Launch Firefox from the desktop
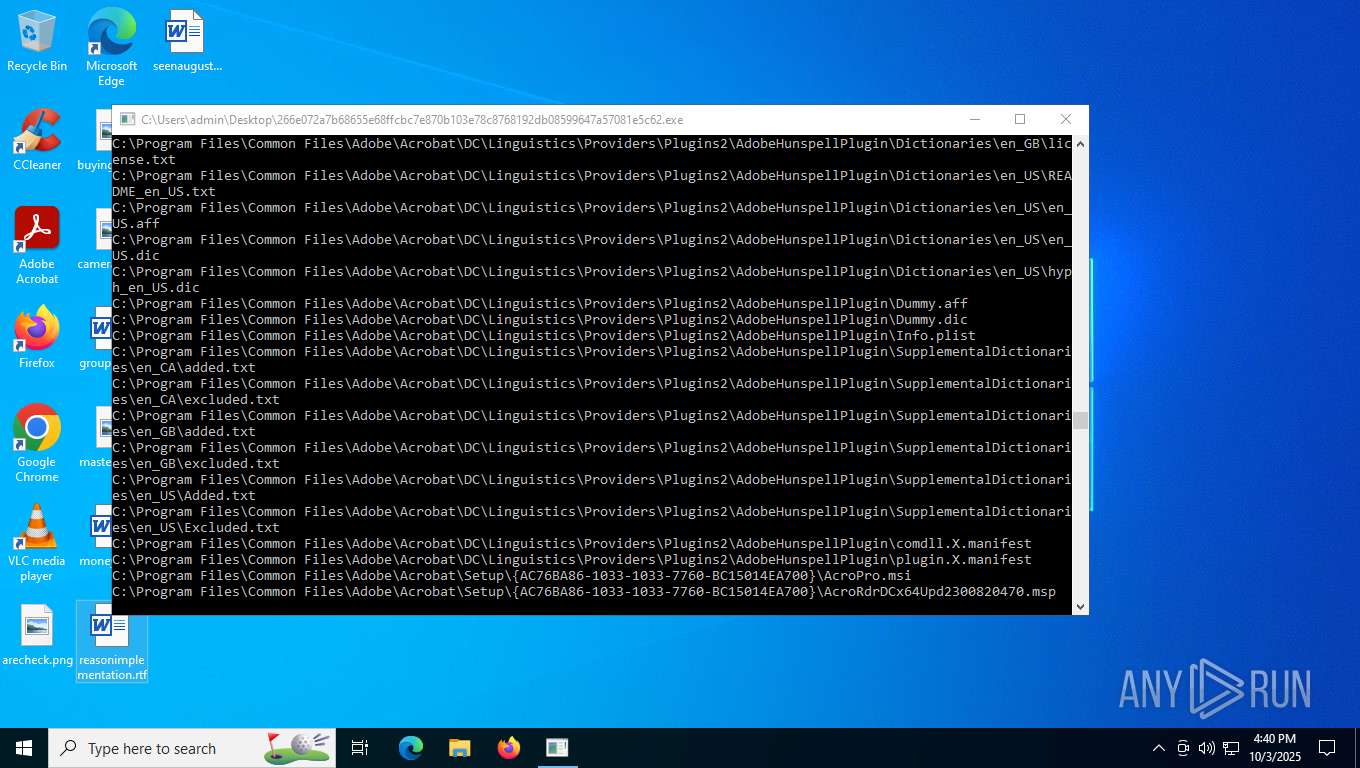 (x=37, y=338)
